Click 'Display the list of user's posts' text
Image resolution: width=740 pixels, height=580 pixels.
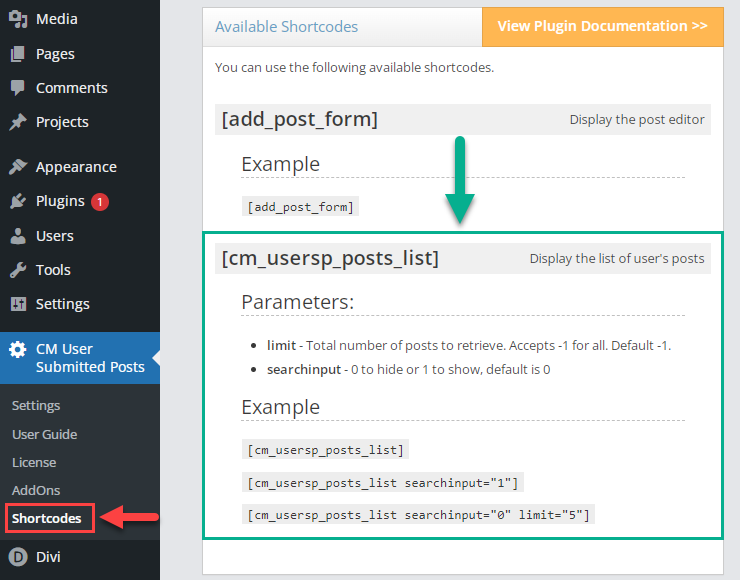[x=617, y=259]
